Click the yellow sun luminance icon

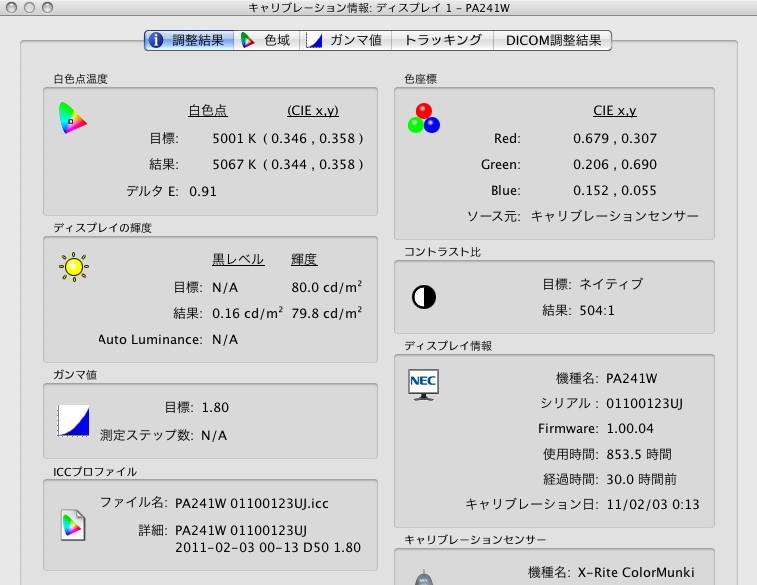[73, 267]
